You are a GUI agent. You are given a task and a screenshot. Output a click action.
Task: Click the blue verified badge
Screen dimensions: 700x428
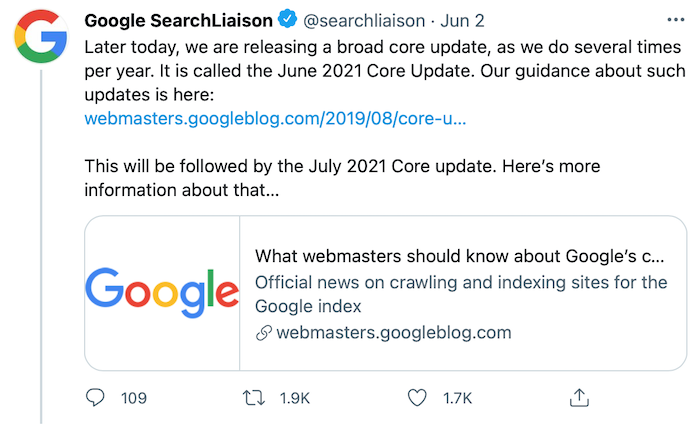tap(288, 19)
